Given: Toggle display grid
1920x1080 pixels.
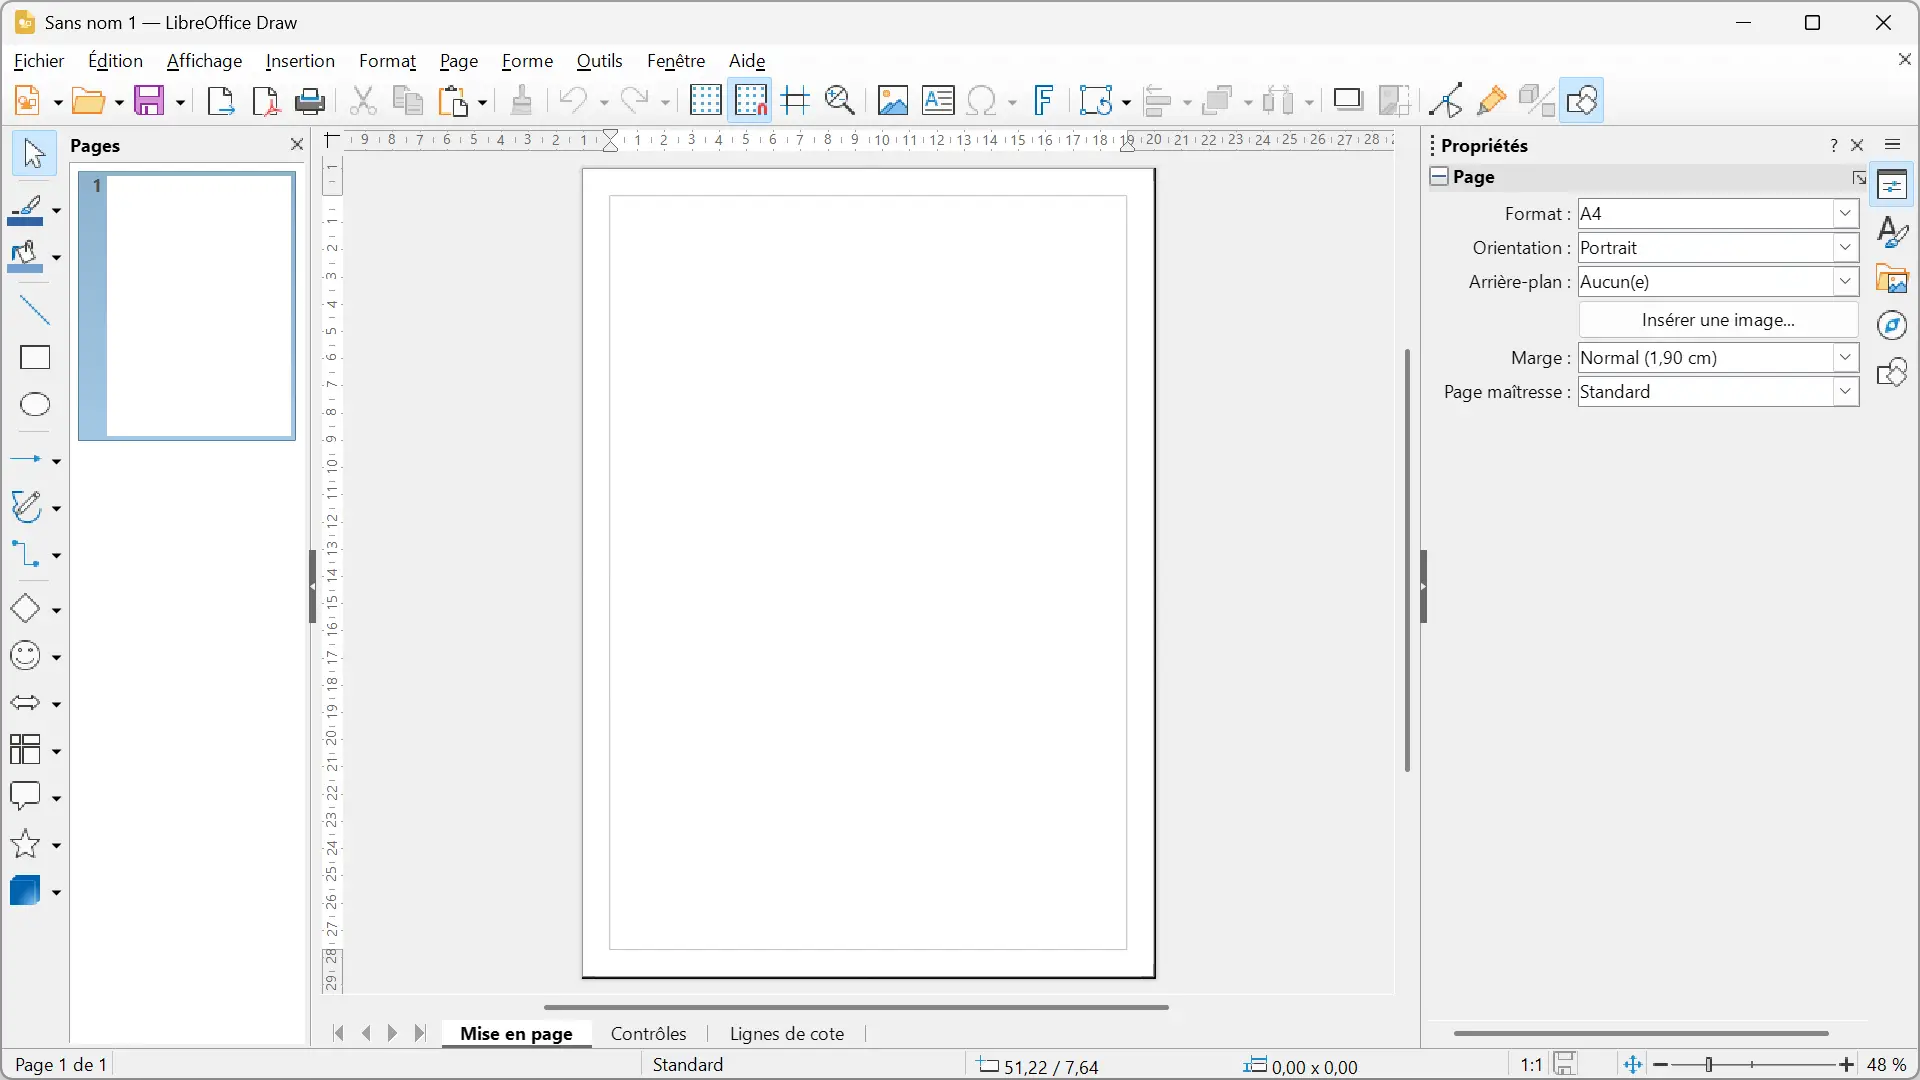Looking at the screenshot, I should [x=705, y=101].
